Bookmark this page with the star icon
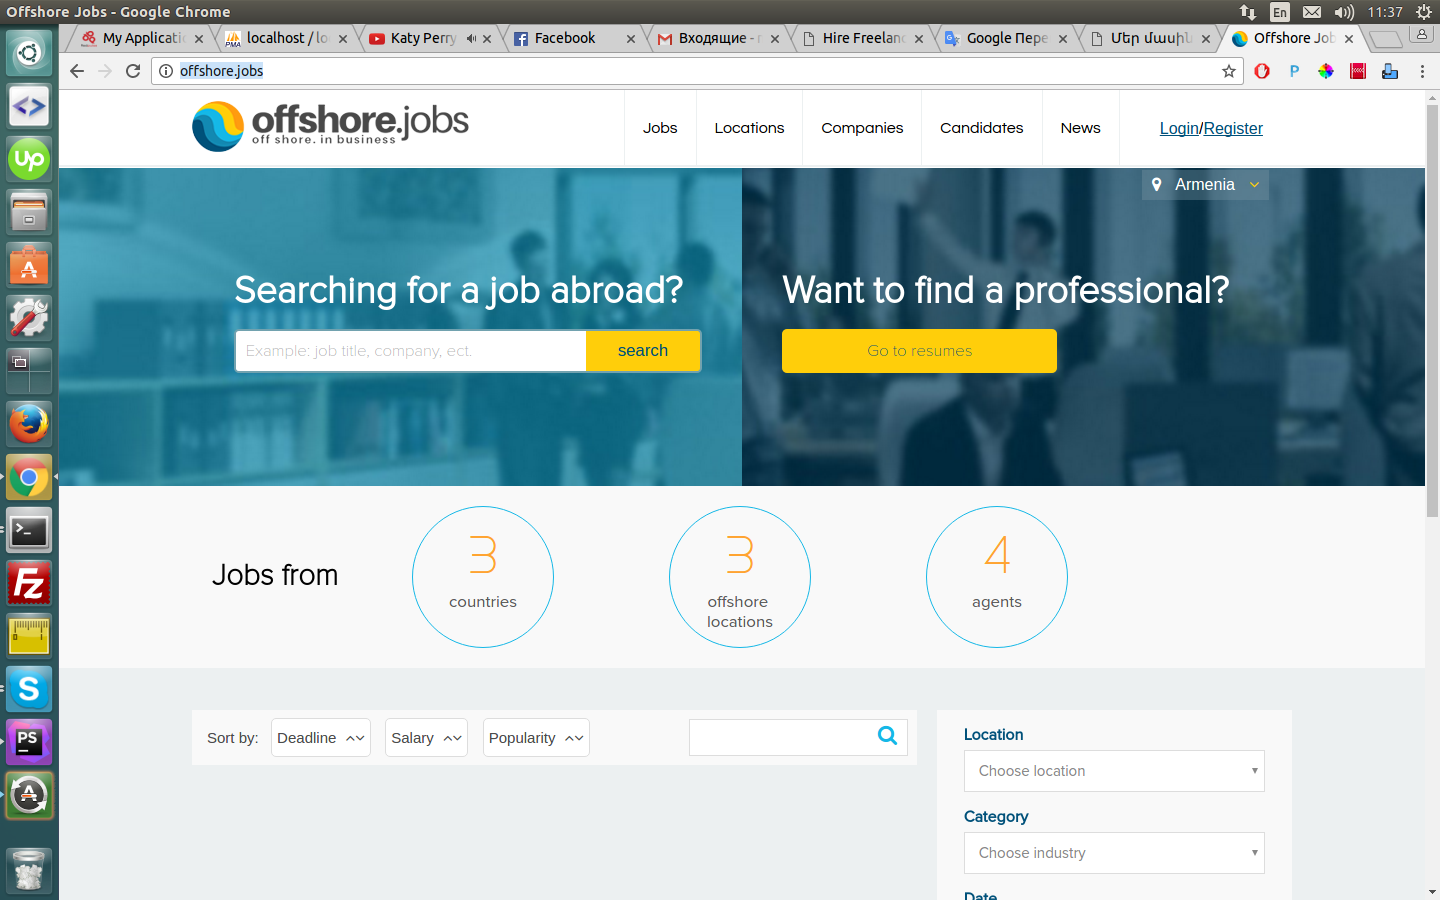1440x900 pixels. point(1229,71)
